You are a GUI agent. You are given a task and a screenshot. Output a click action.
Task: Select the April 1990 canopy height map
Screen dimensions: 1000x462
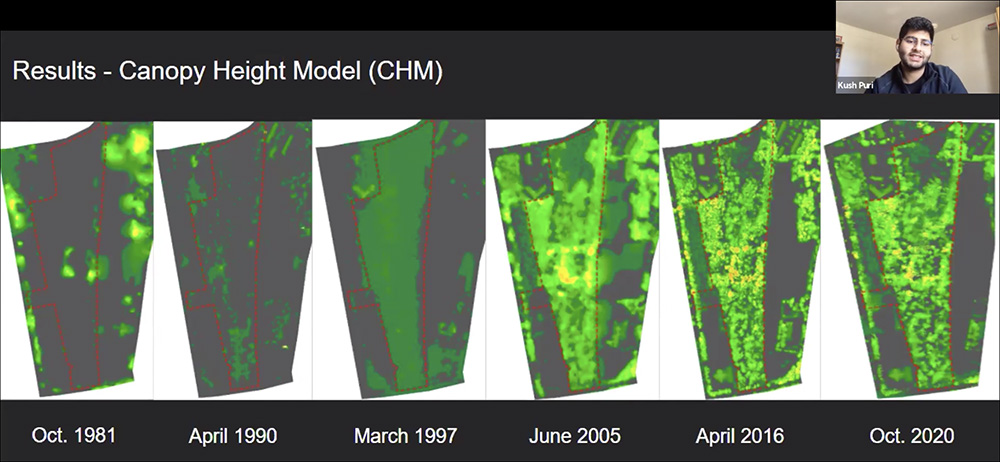(233, 259)
